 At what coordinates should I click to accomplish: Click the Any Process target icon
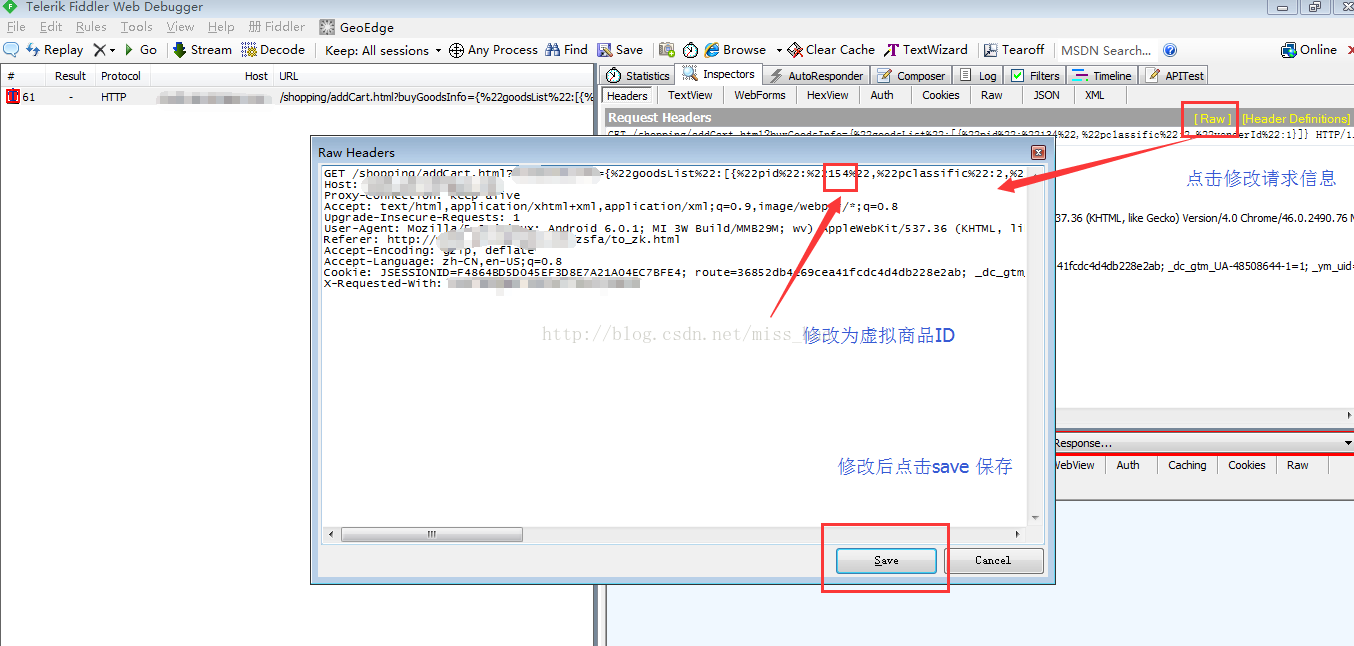click(x=456, y=50)
